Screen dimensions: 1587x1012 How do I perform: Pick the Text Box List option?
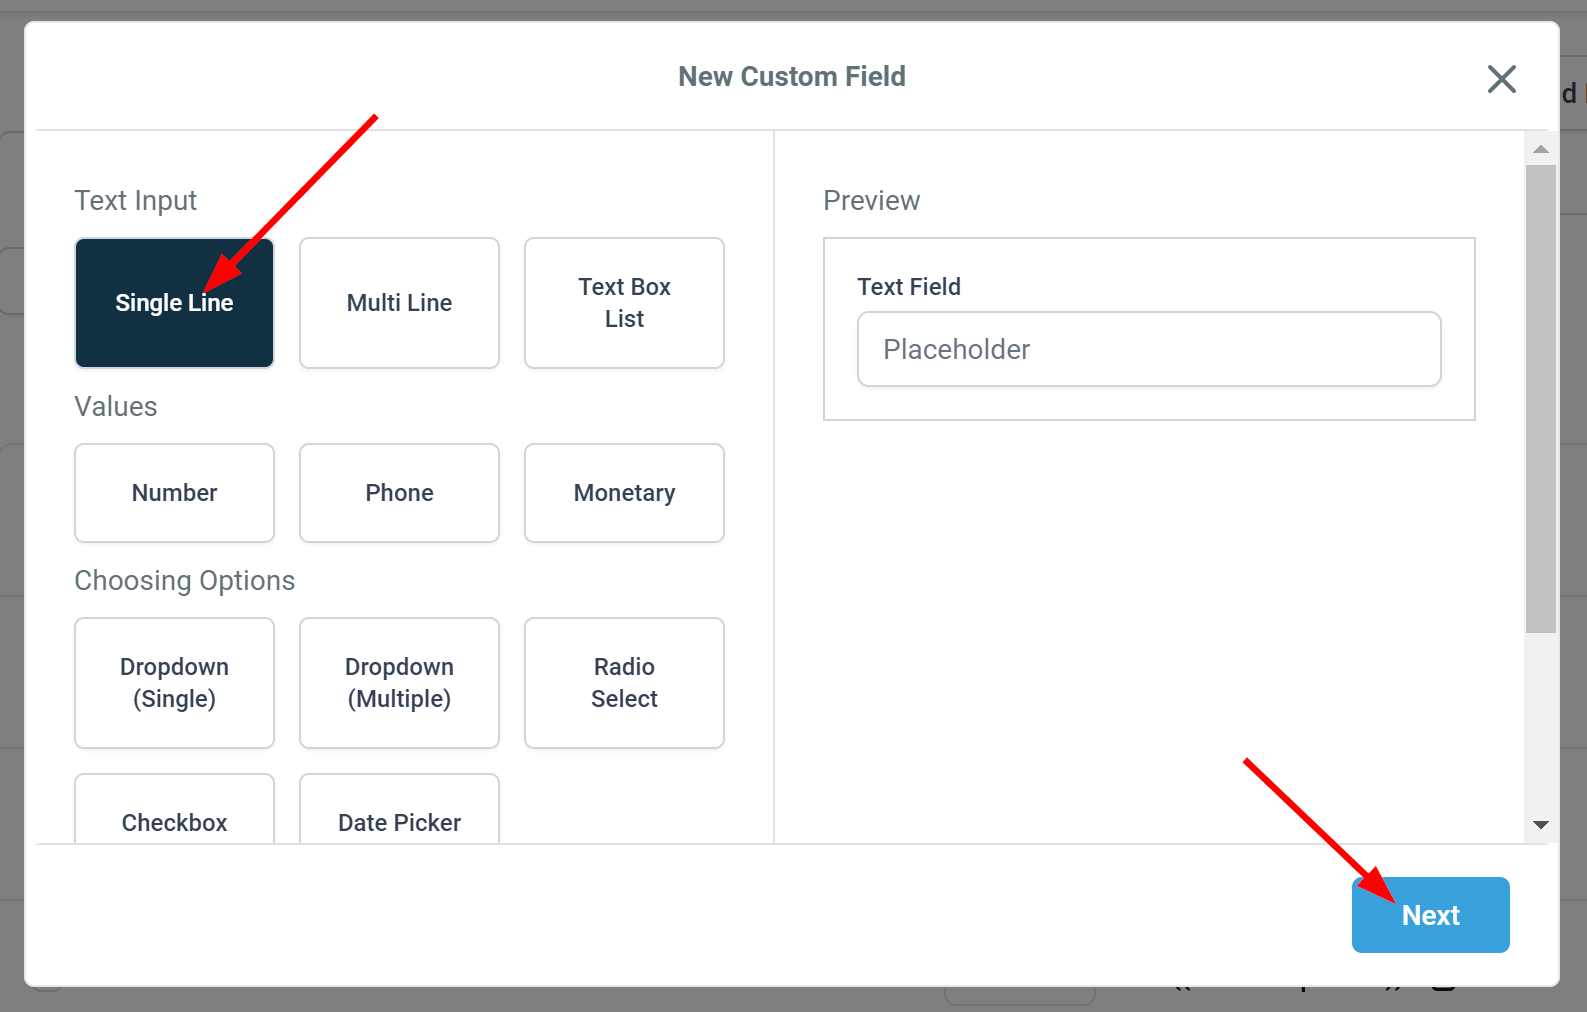point(624,303)
